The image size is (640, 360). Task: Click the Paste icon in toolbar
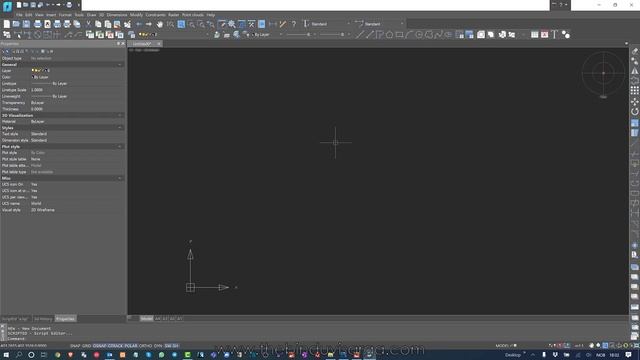click(108, 24)
